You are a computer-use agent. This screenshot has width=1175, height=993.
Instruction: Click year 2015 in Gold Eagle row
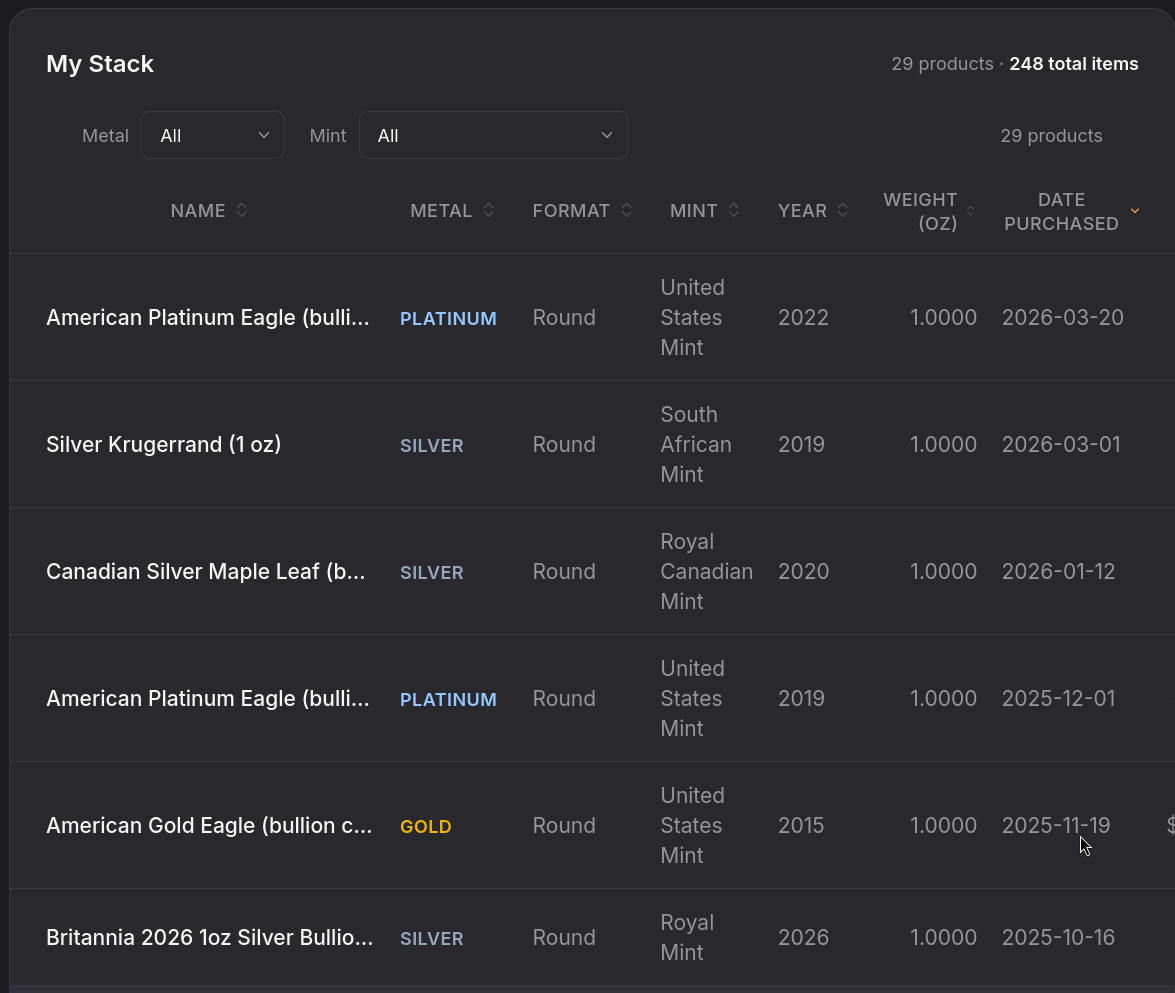801,825
